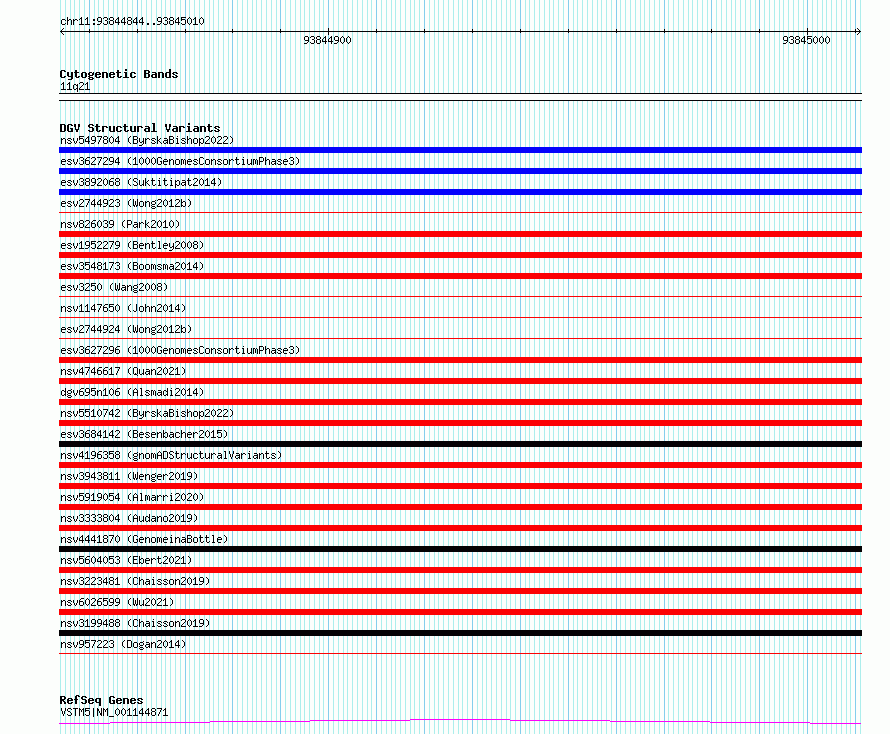Click the blue bar under esv3892068
The width and height of the screenshot is (890, 734).
(460, 192)
